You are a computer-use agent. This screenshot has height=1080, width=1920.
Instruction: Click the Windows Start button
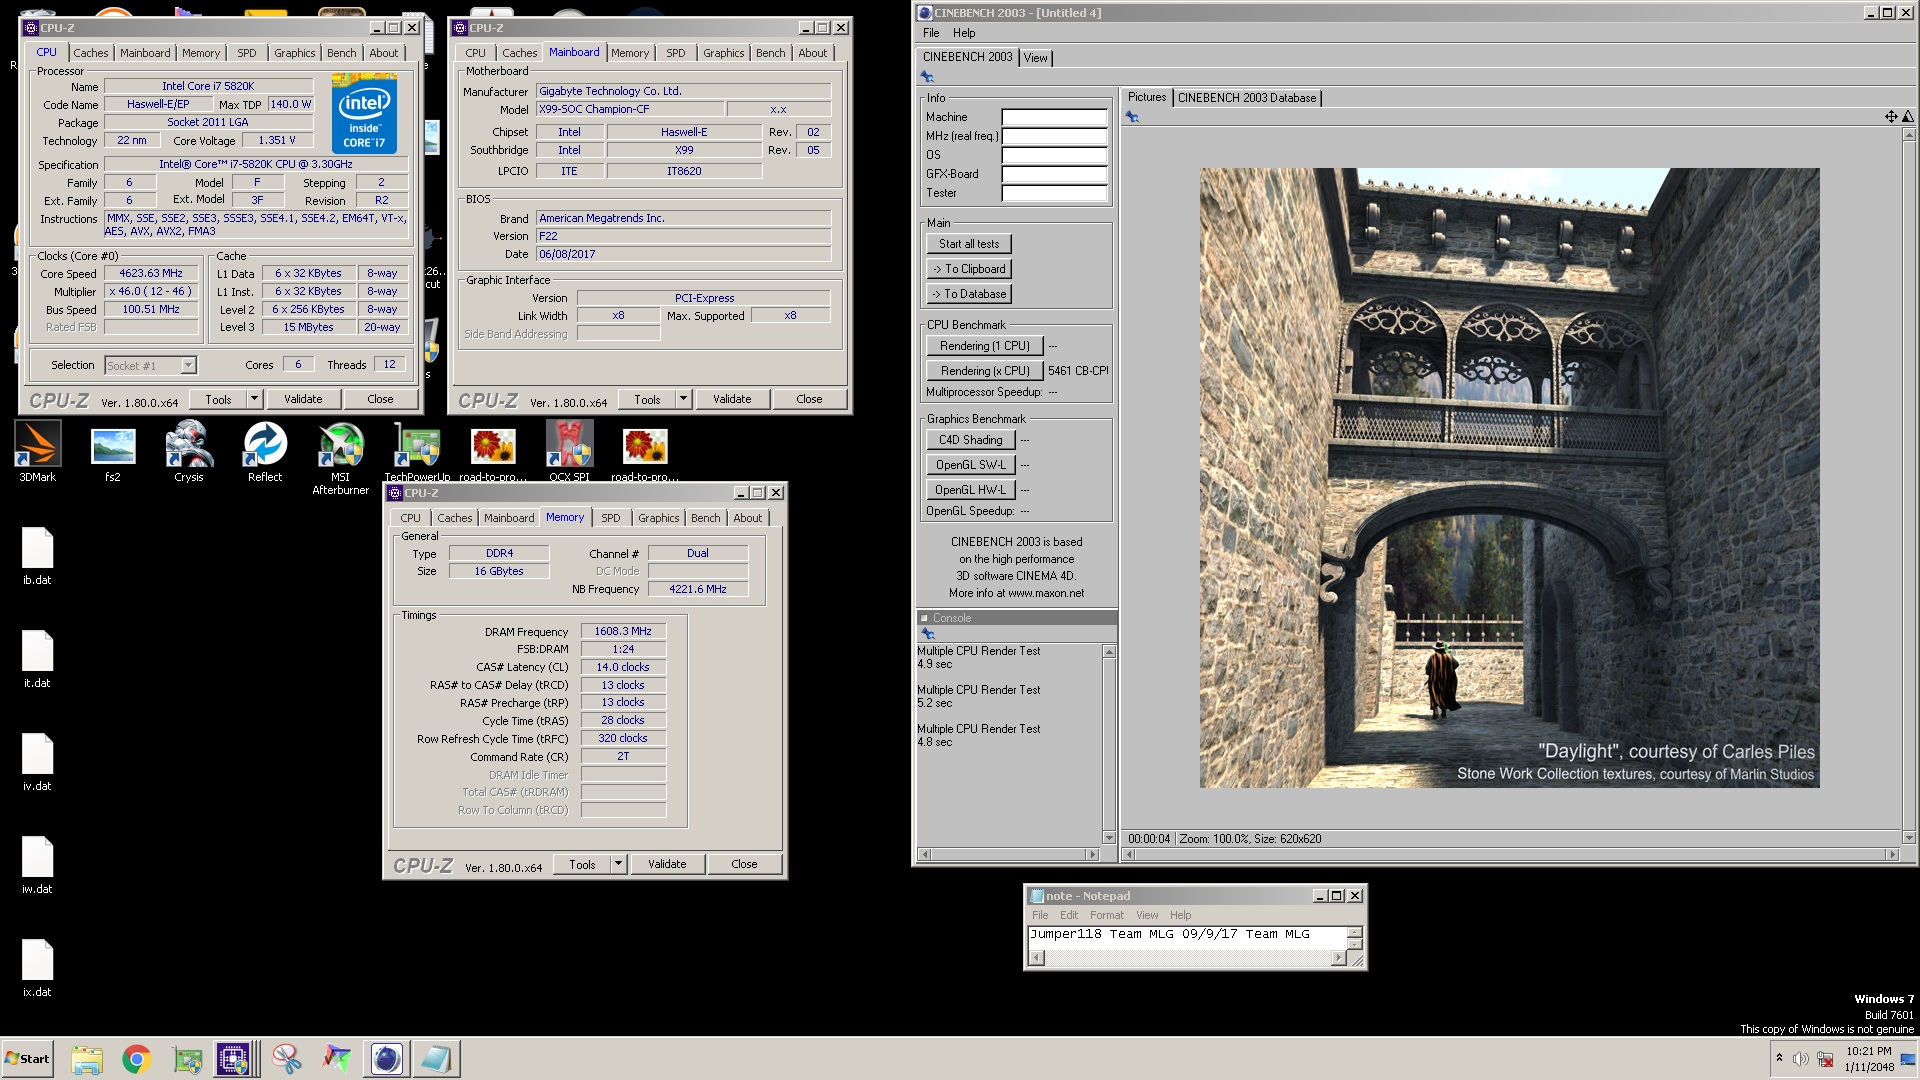tap(27, 1059)
